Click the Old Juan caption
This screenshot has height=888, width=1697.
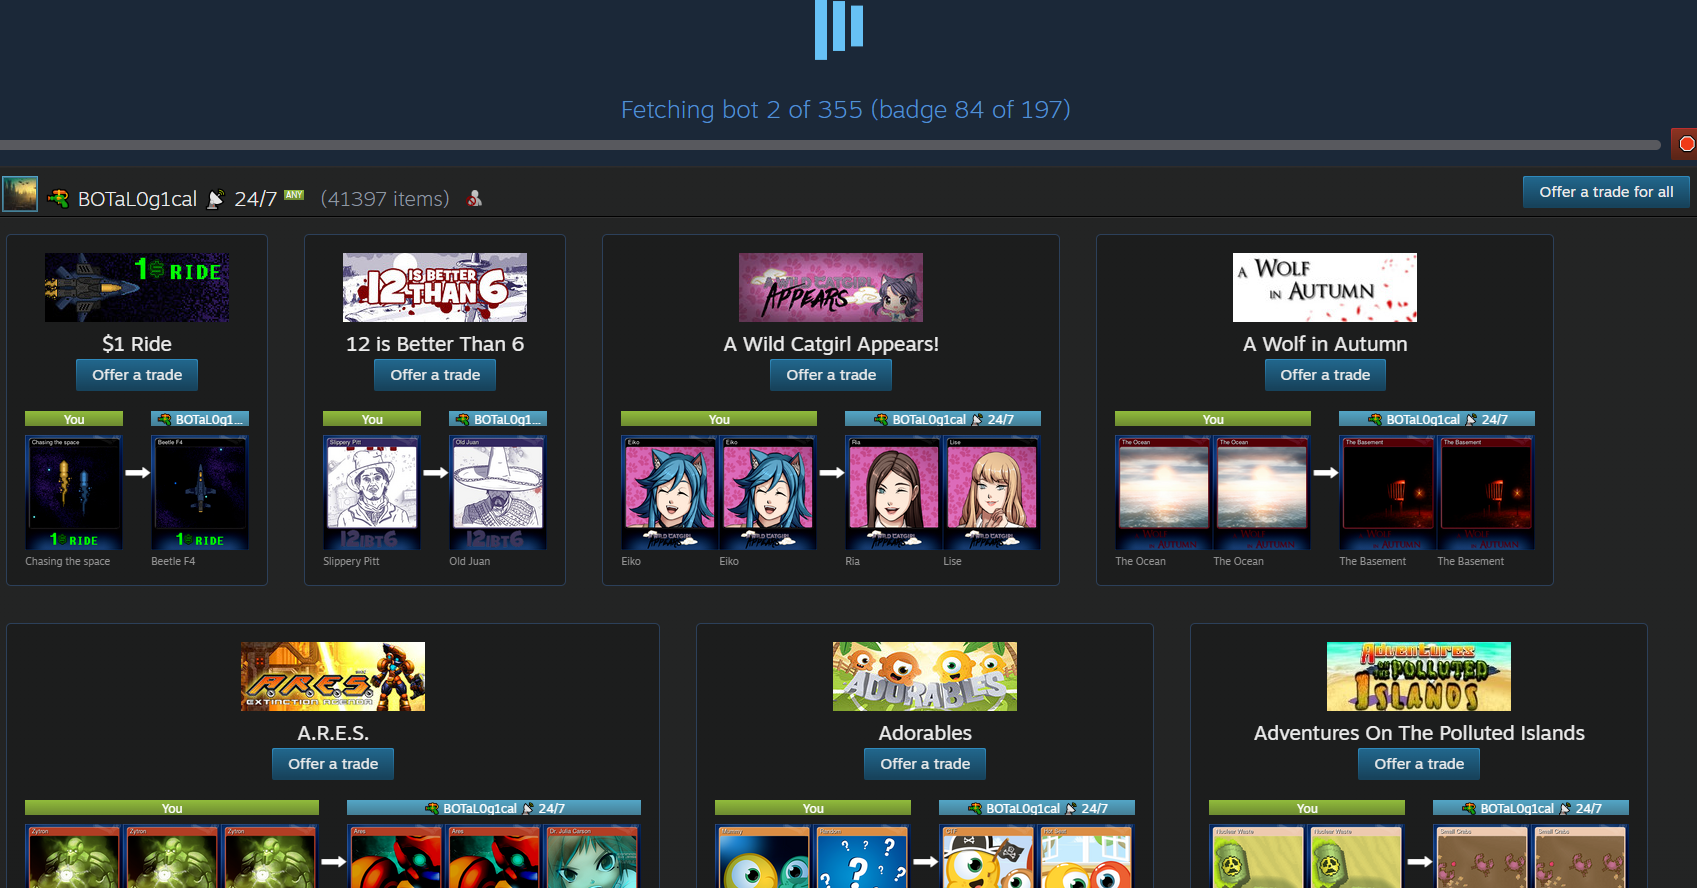pos(470,561)
